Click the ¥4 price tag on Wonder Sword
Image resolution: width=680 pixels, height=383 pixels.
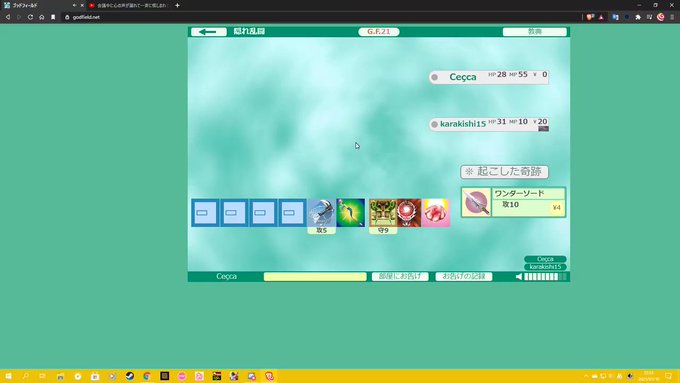tap(557, 207)
